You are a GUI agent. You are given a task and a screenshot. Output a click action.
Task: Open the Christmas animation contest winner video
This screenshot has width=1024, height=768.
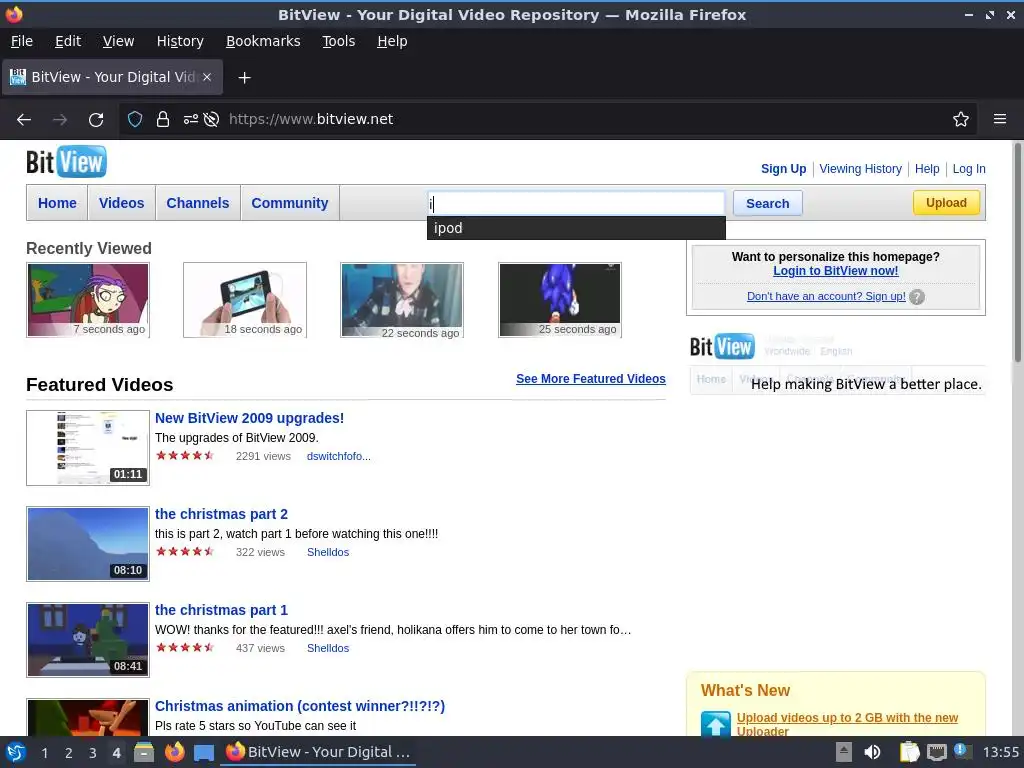coord(300,706)
